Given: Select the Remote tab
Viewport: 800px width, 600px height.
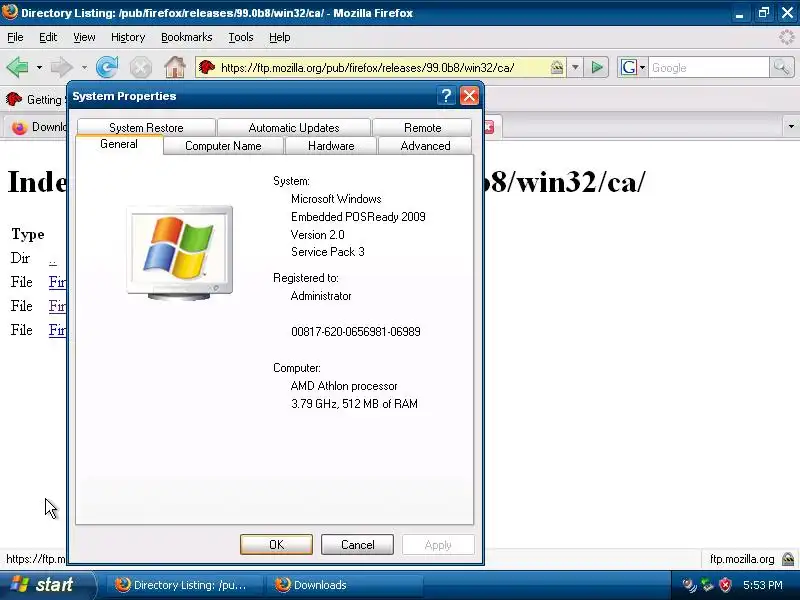Looking at the screenshot, I should 422,128.
